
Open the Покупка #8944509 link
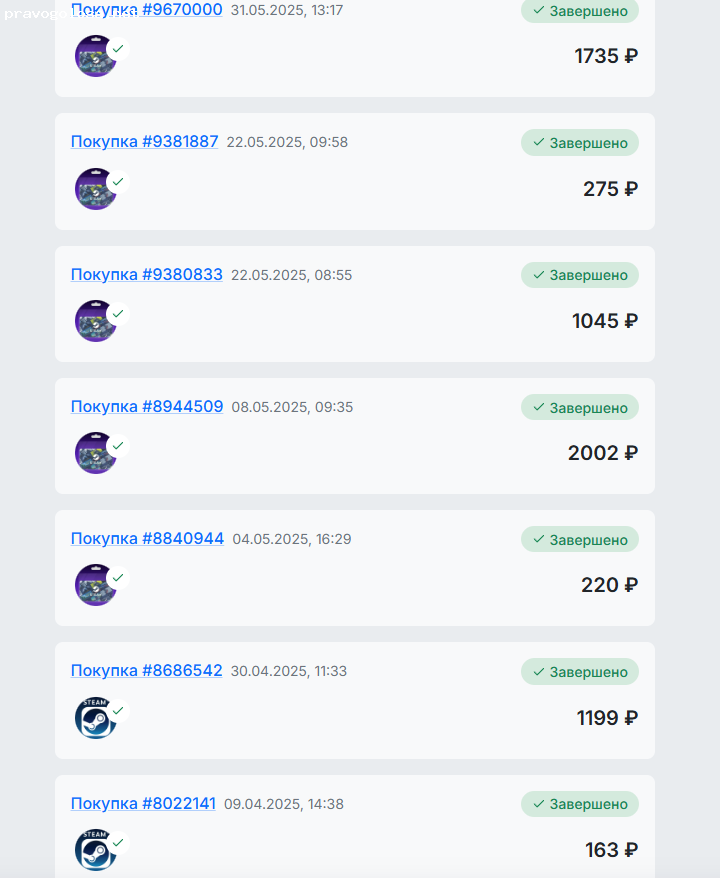coord(147,406)
